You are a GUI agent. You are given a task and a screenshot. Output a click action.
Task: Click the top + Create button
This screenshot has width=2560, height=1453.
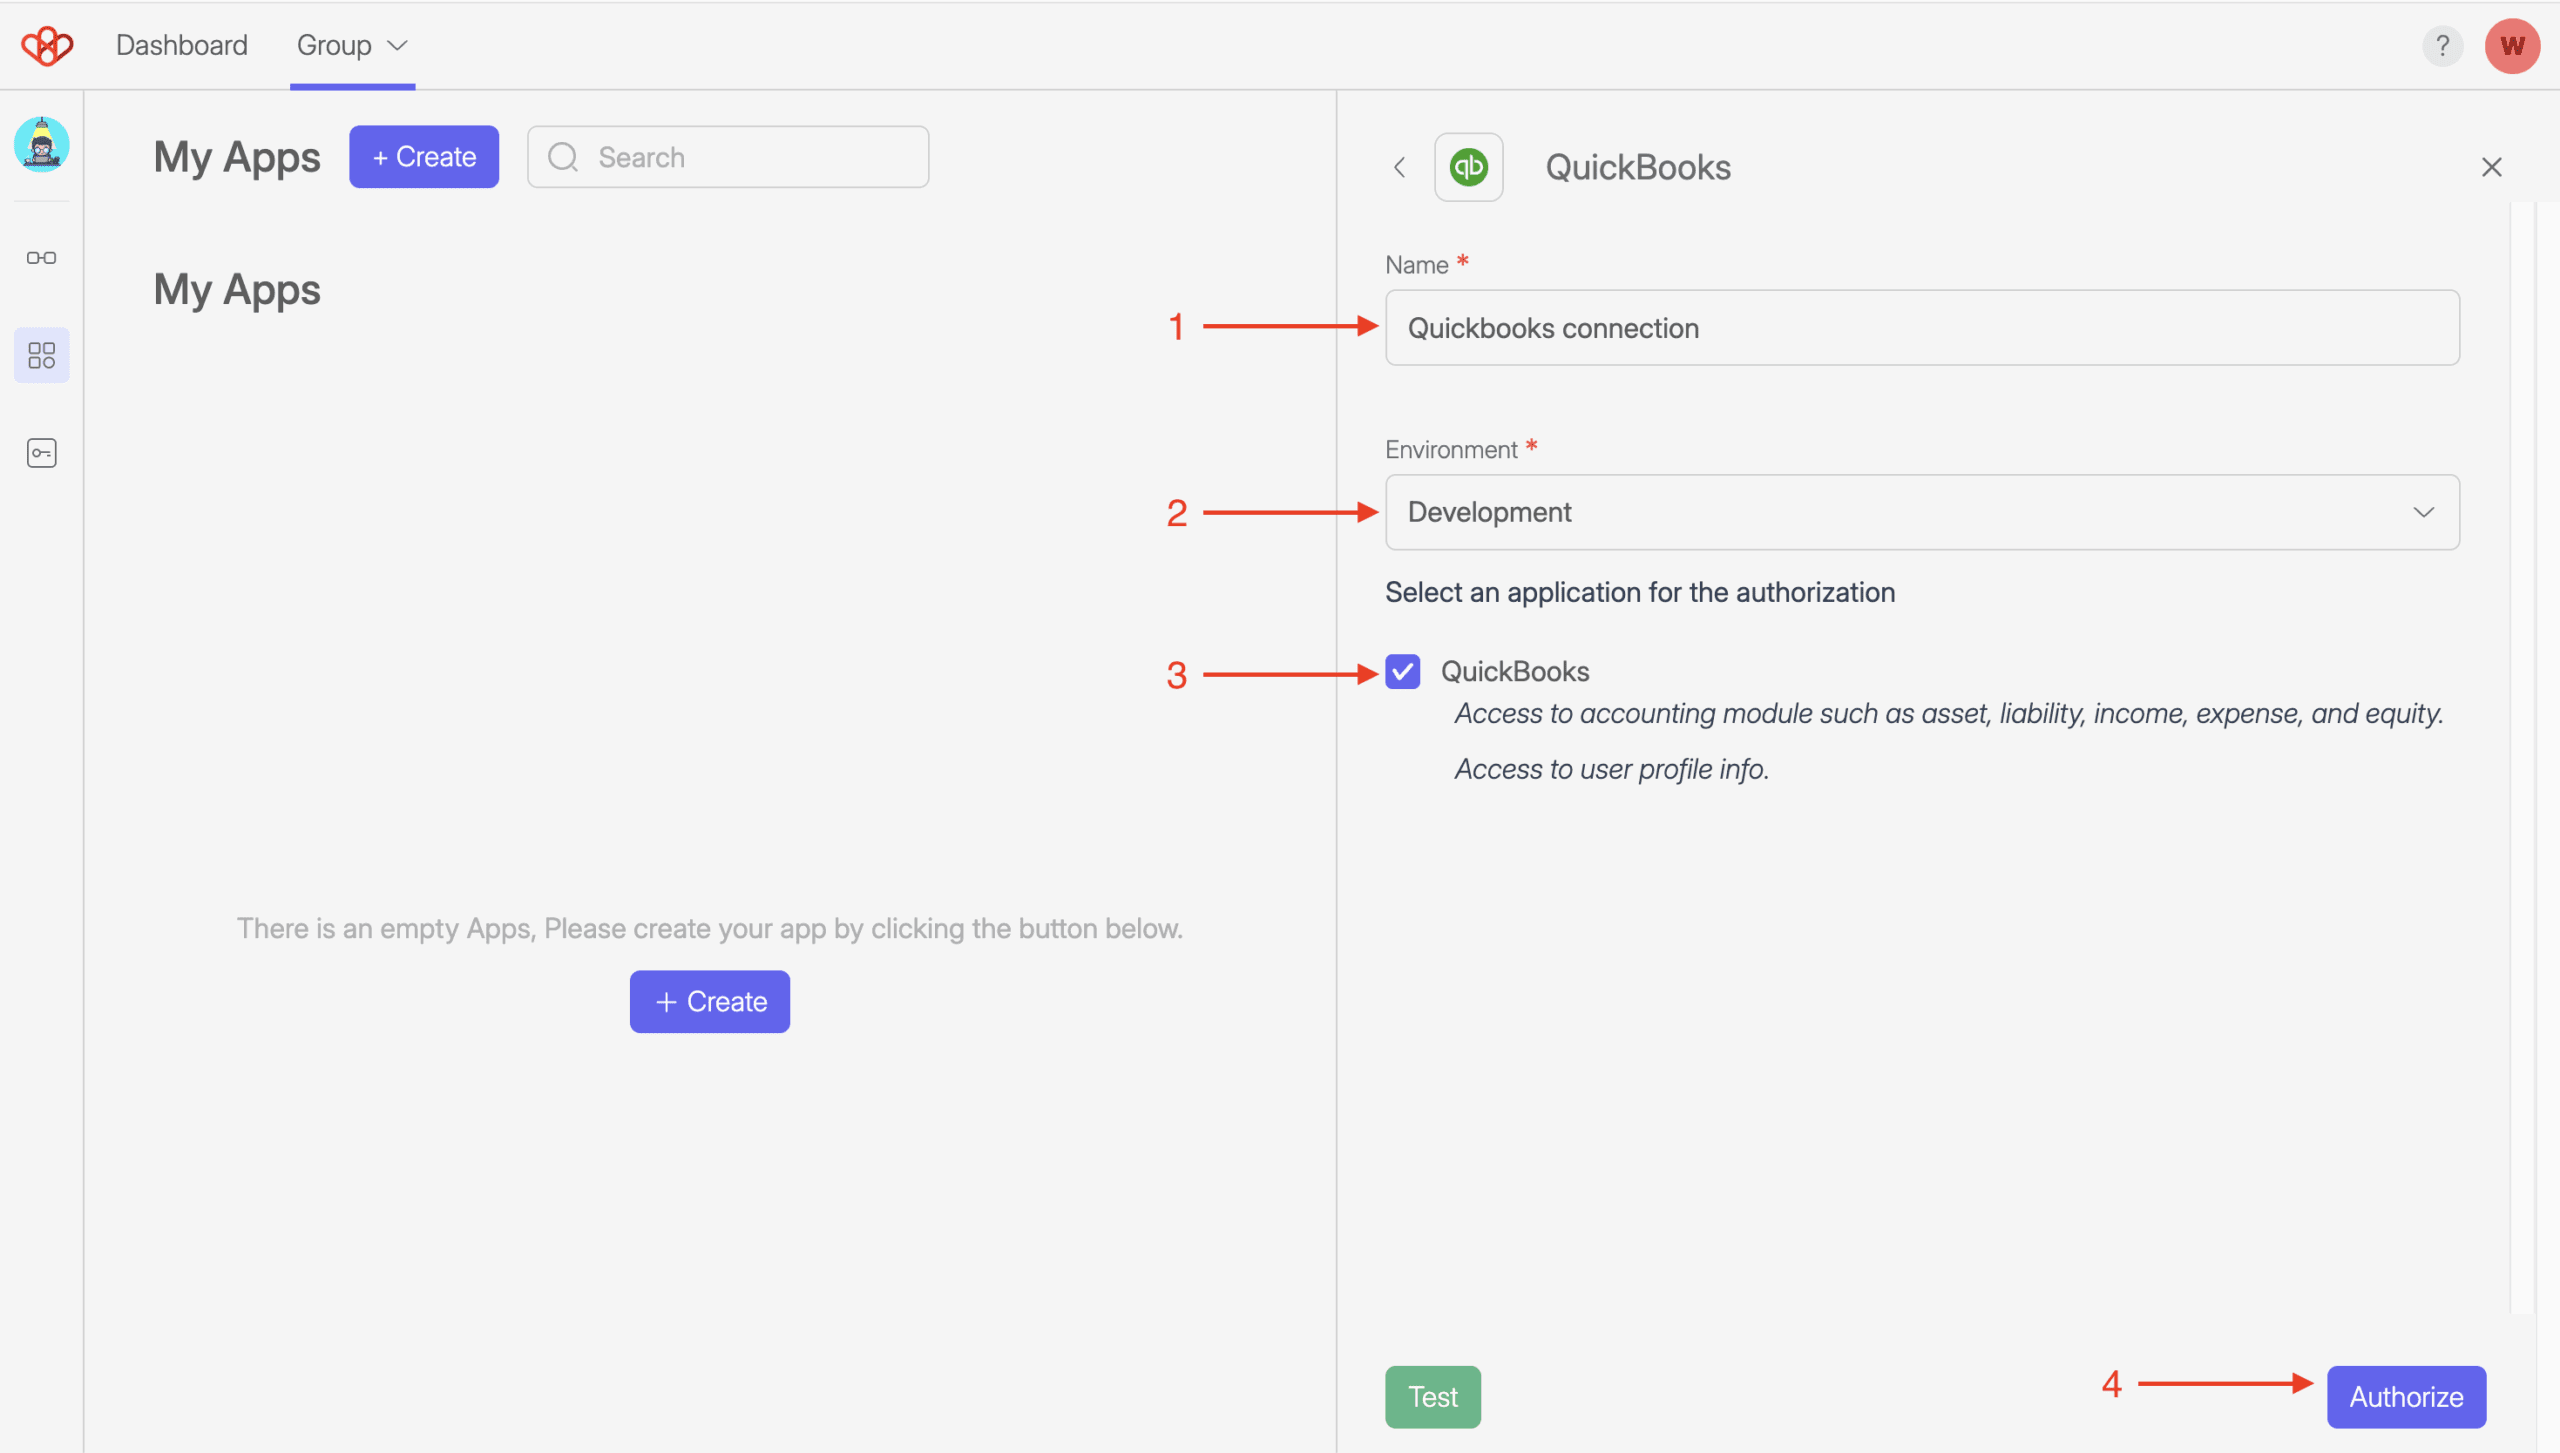coord(424,157)
